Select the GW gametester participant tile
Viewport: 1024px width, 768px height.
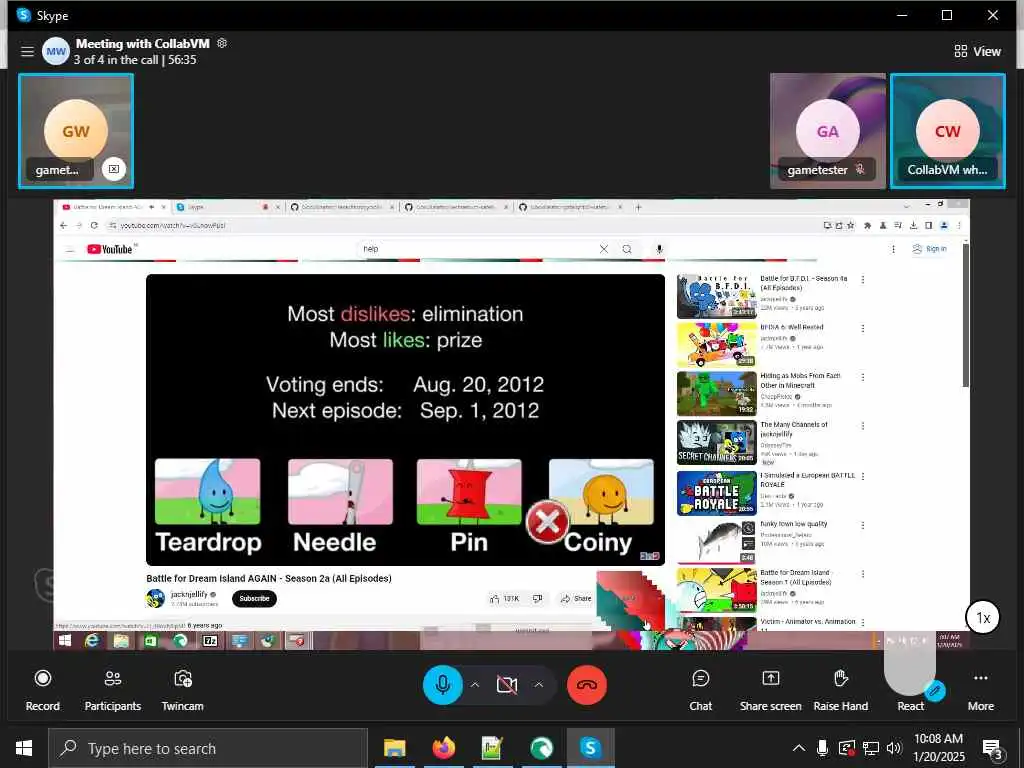click(76, 131)
